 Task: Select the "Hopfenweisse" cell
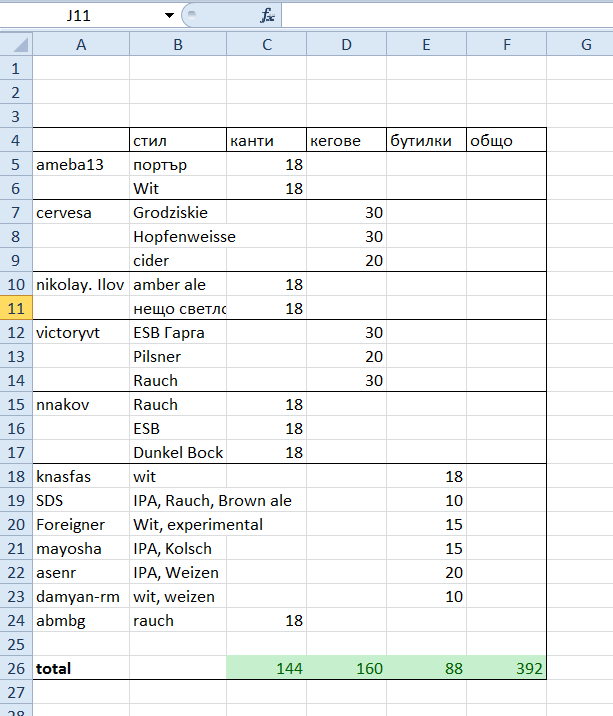click(178, 236)
